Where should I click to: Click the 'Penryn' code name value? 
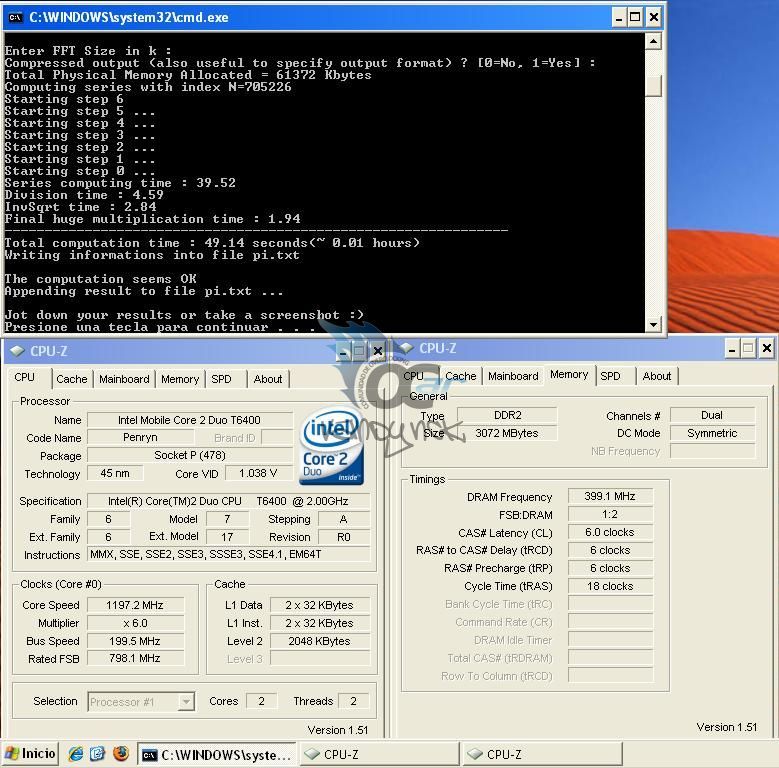coord(140,438)
